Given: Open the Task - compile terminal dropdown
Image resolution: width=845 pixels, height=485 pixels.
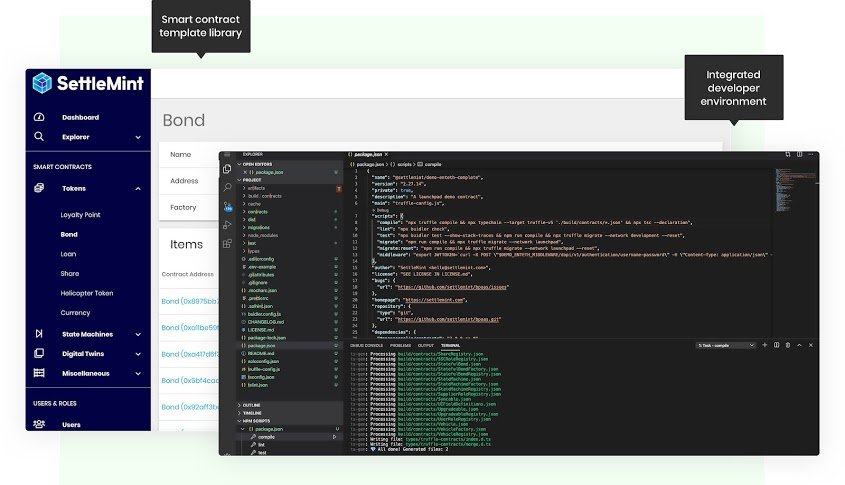Looking at the screenshot, I should tap(725, 345).
